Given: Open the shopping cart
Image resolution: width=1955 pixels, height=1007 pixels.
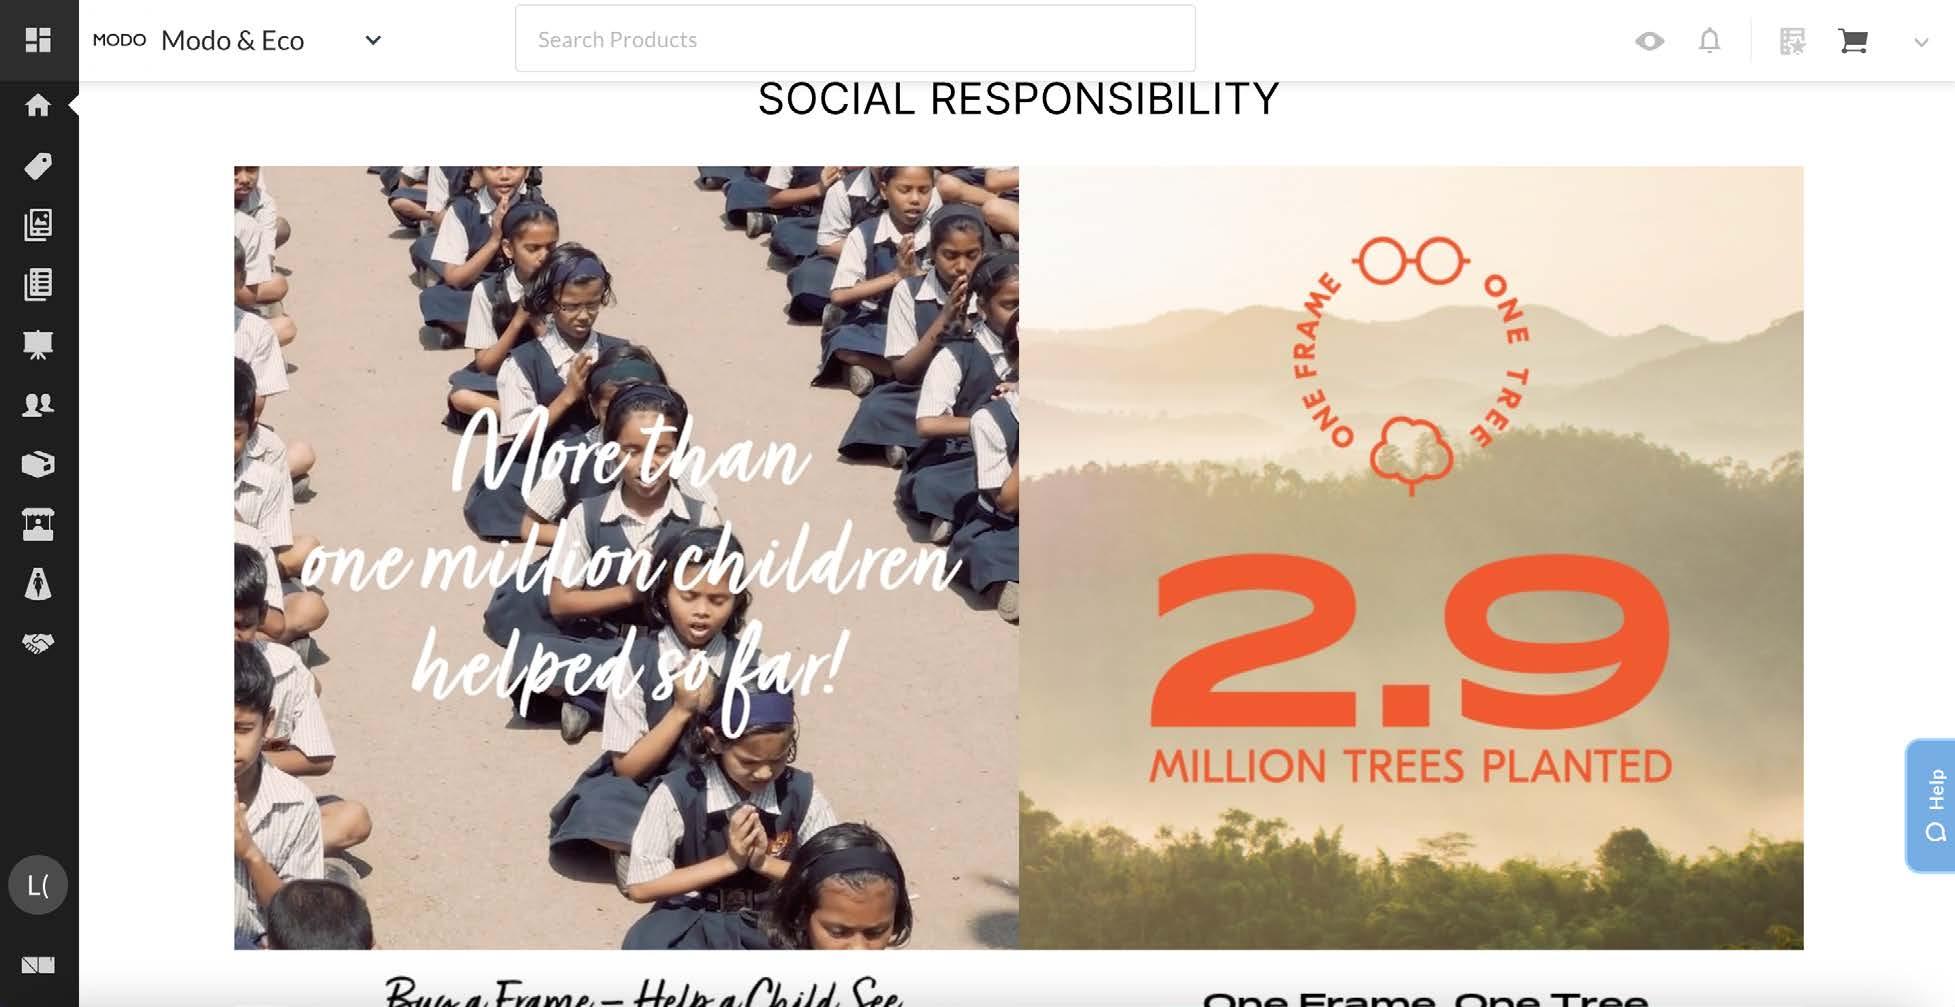Looking at the screenshot, I should 1853,41.
